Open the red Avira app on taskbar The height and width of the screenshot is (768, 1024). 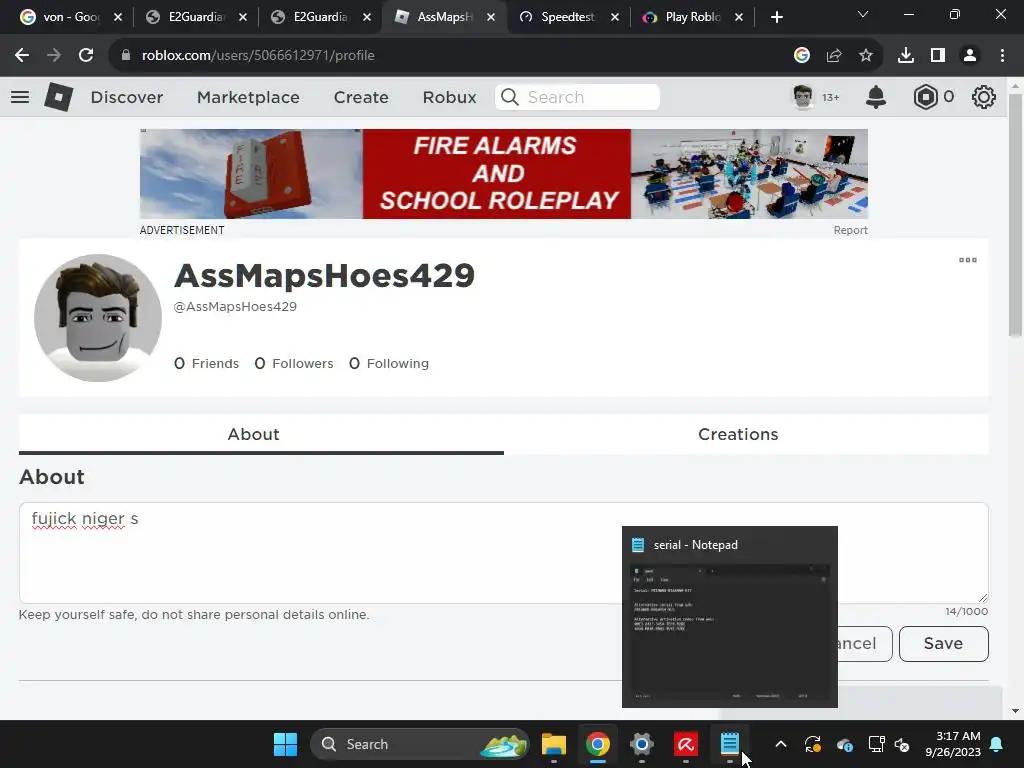[686, 744]
